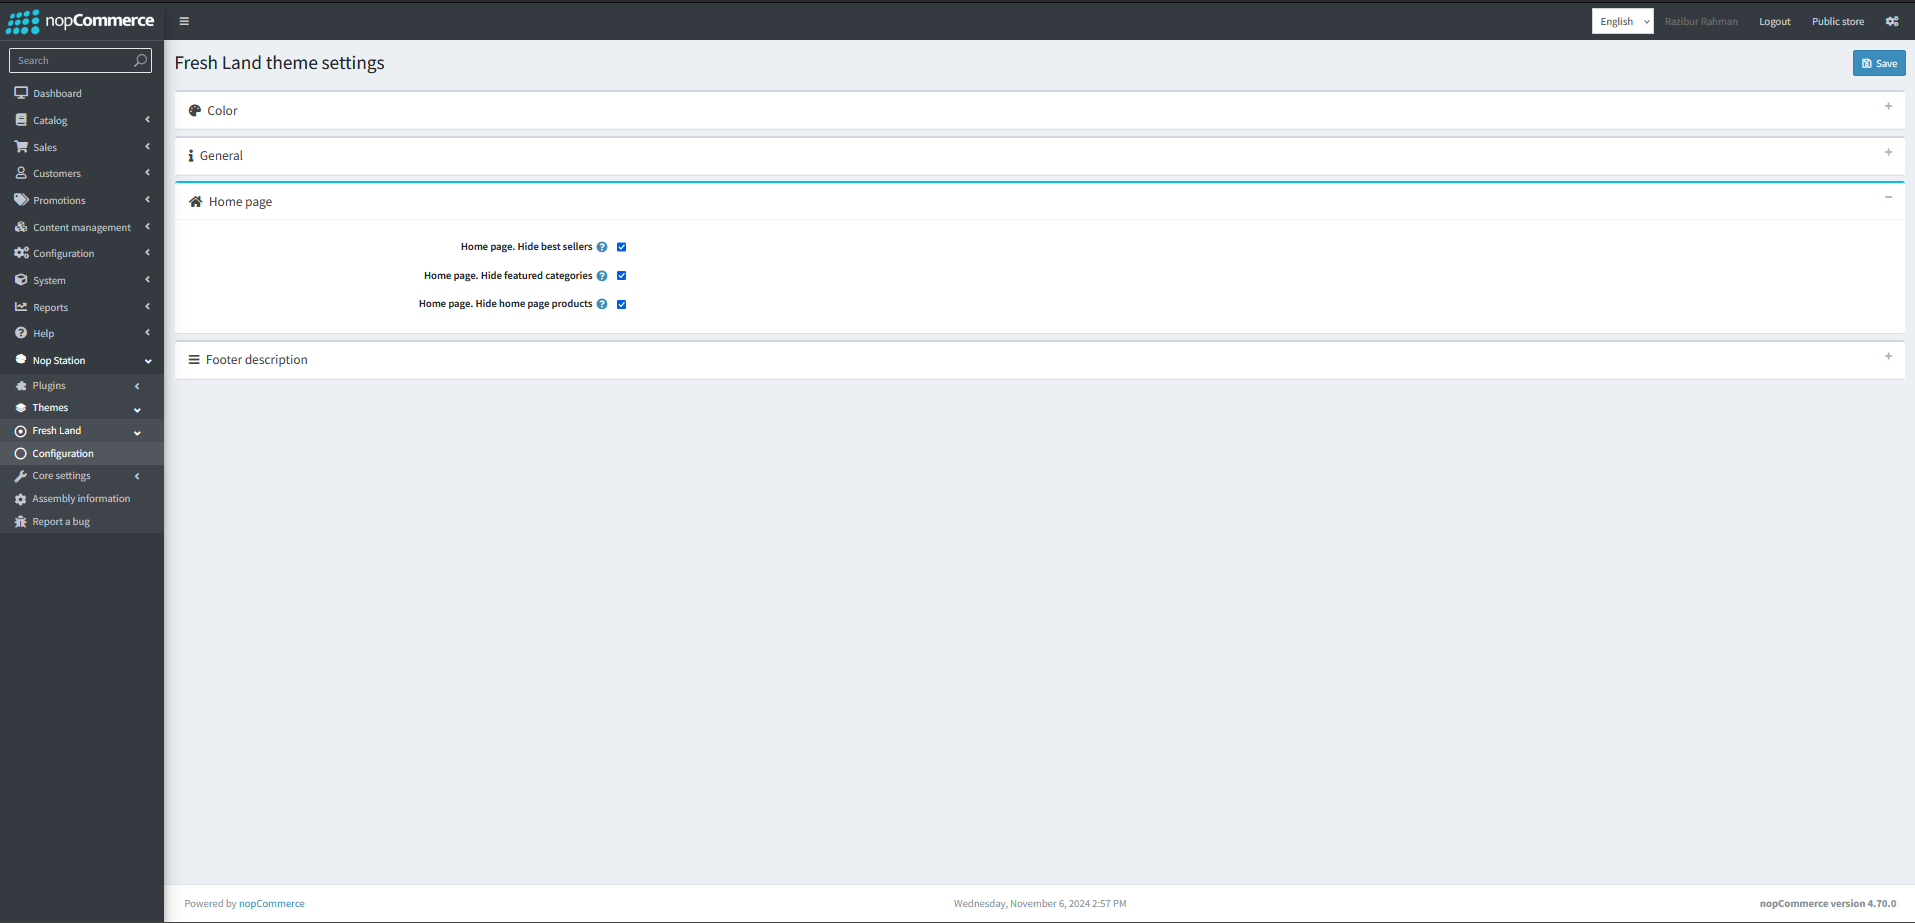
Task: Click the Core settings wrench icon
Action: [21, 476]
